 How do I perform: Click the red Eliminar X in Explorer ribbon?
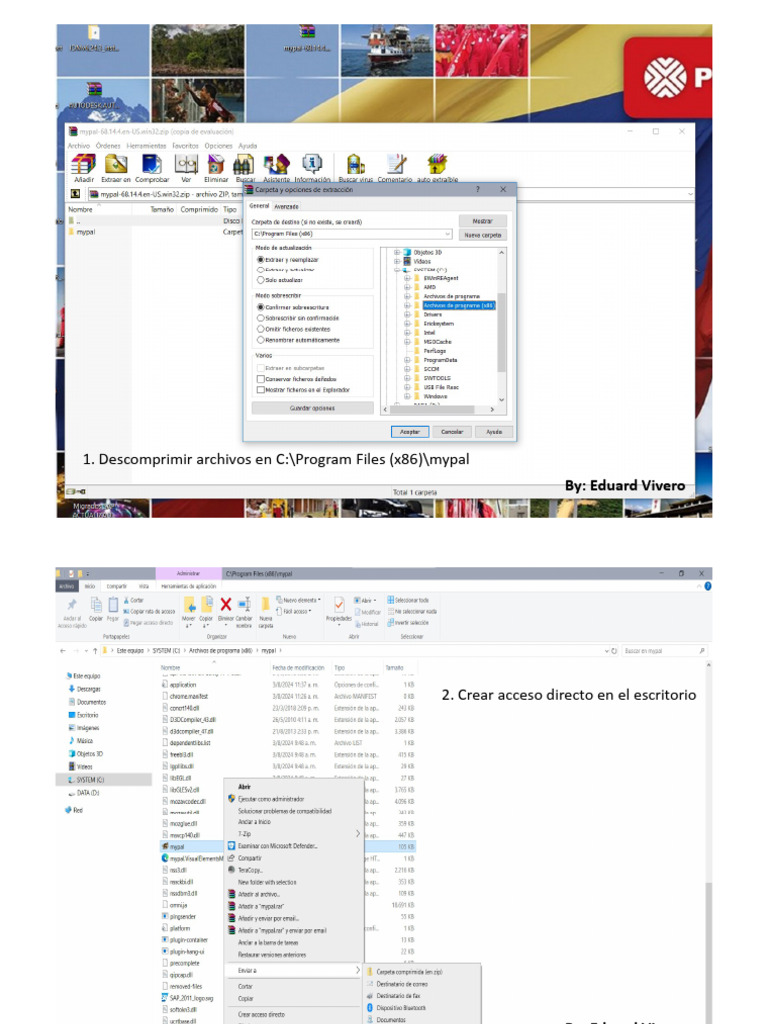pos(226,604)
